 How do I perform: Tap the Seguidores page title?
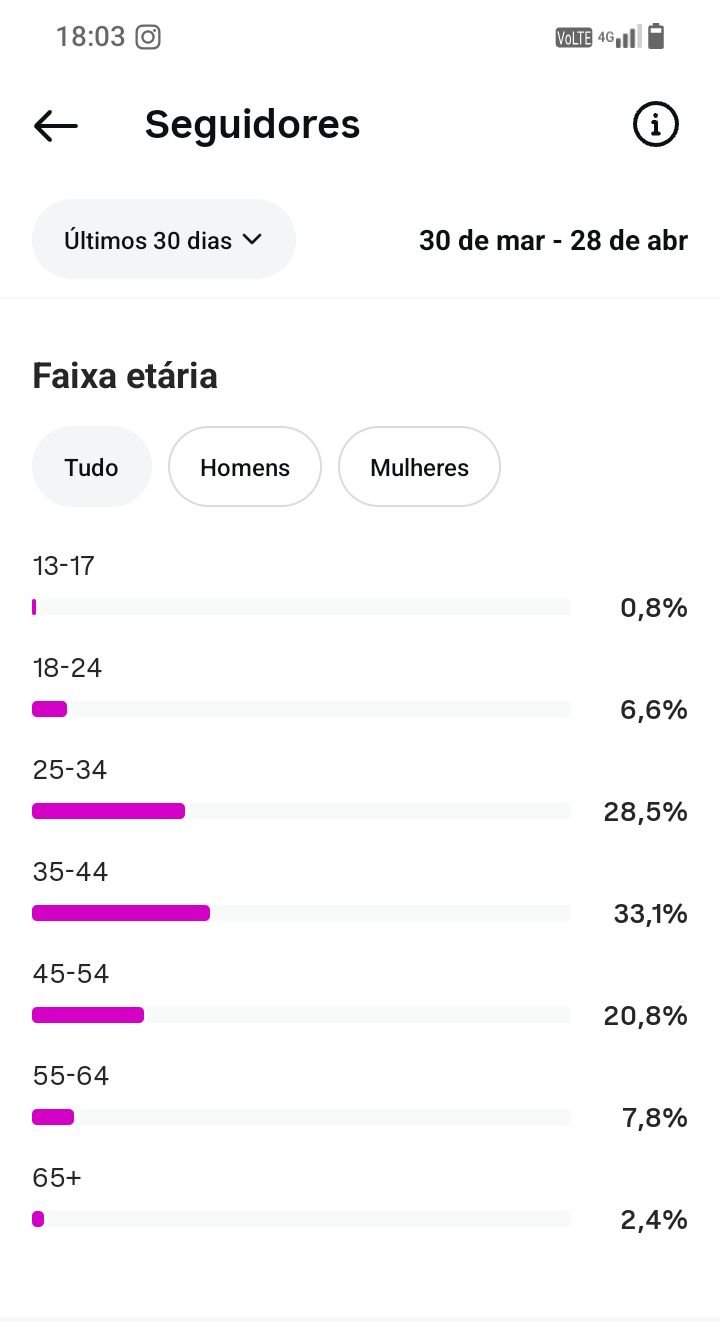[252, 125]
